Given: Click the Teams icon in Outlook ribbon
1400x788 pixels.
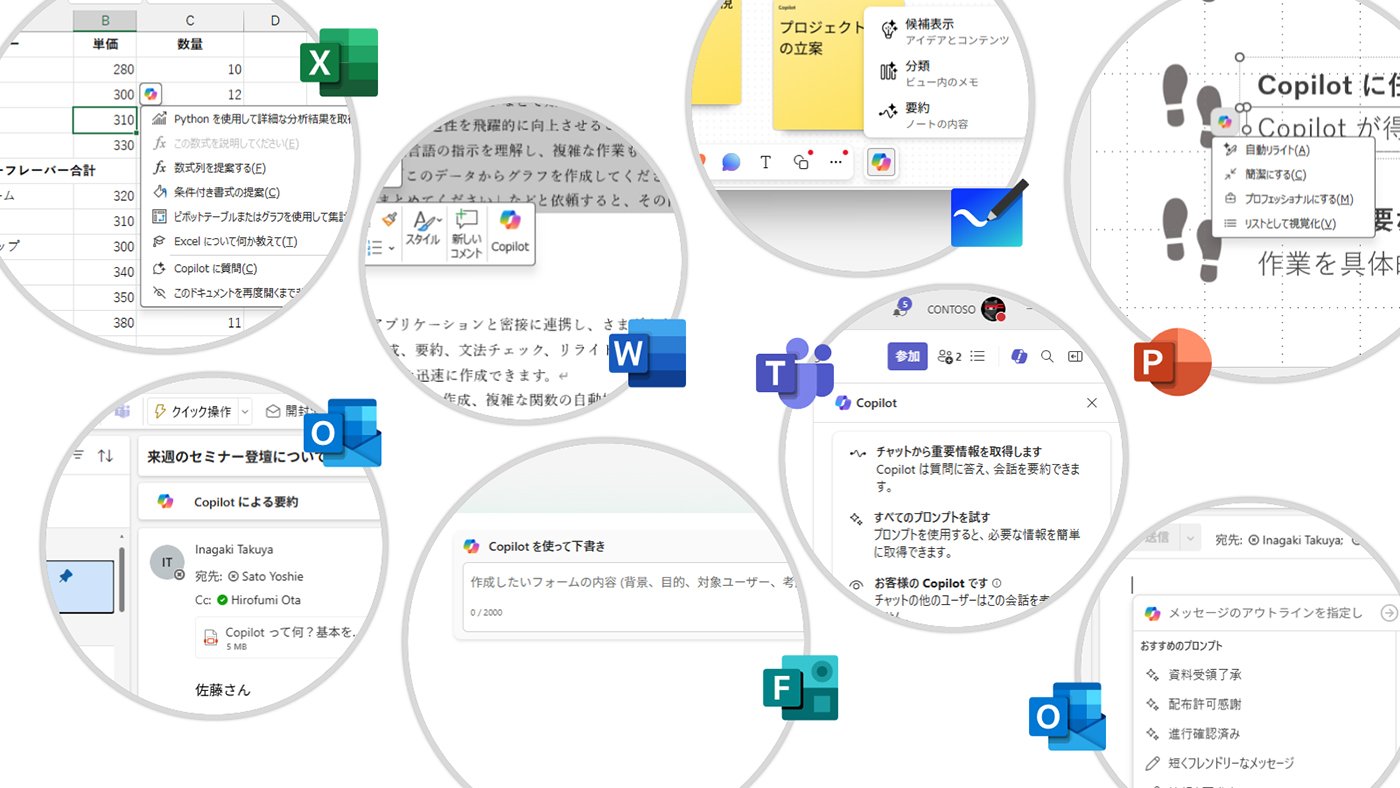Looking at the screenshot, I should [x=122, y=411].
